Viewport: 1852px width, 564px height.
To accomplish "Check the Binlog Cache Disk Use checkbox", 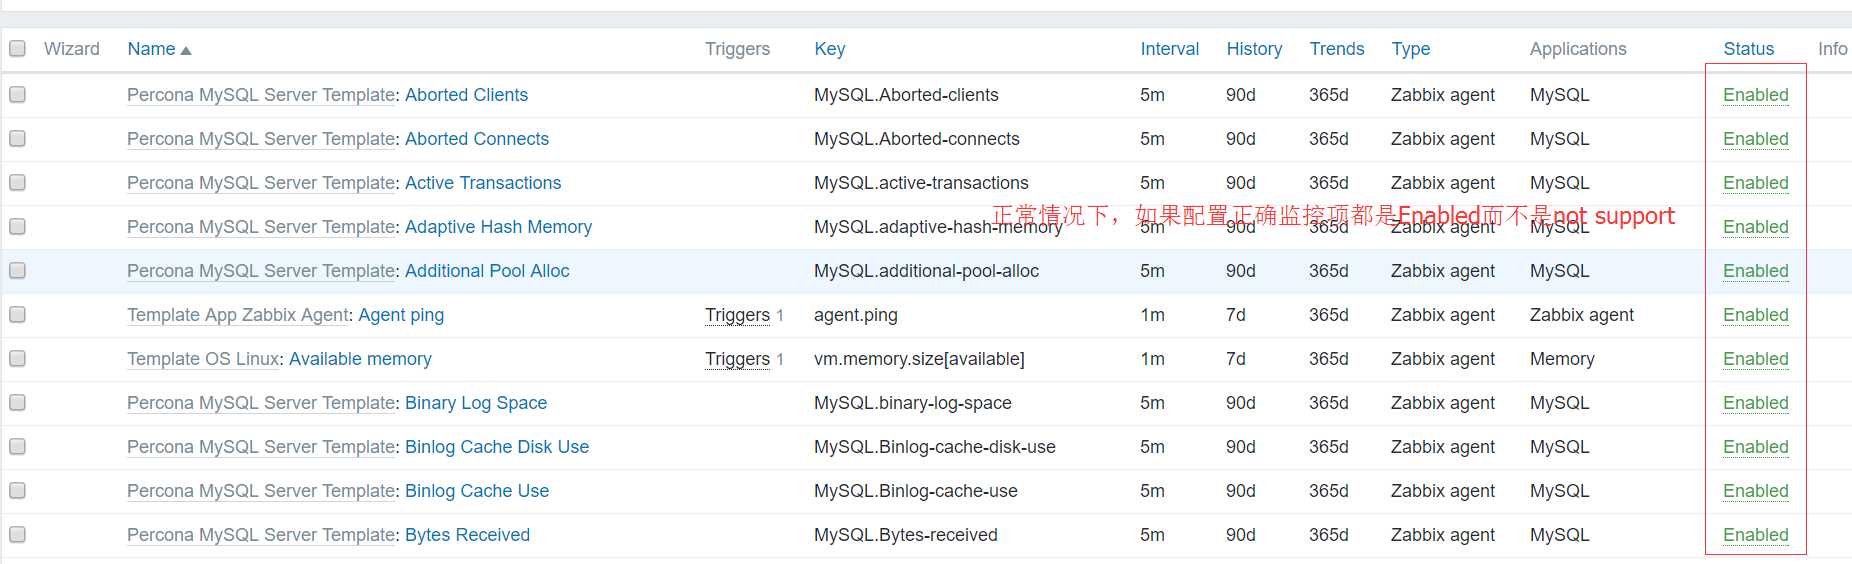I will click(x=17, y=446).
